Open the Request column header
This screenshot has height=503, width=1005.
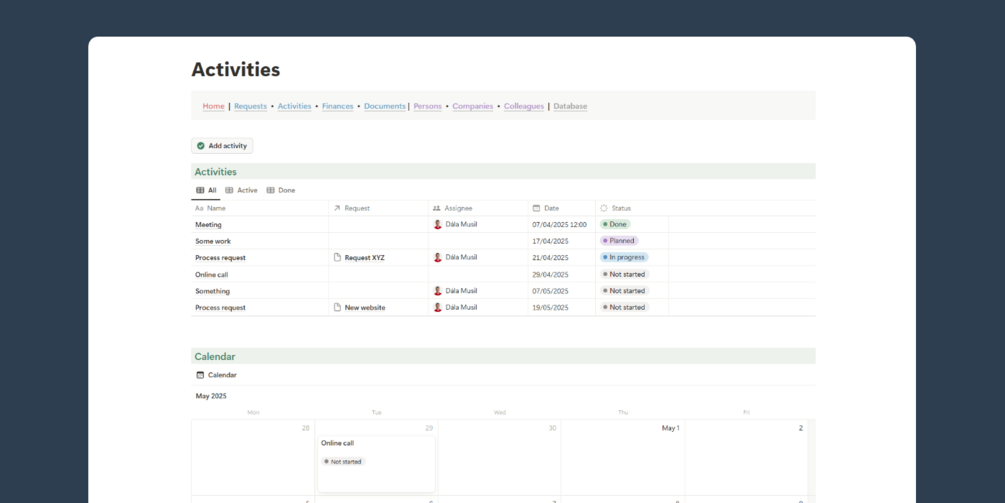379,208
